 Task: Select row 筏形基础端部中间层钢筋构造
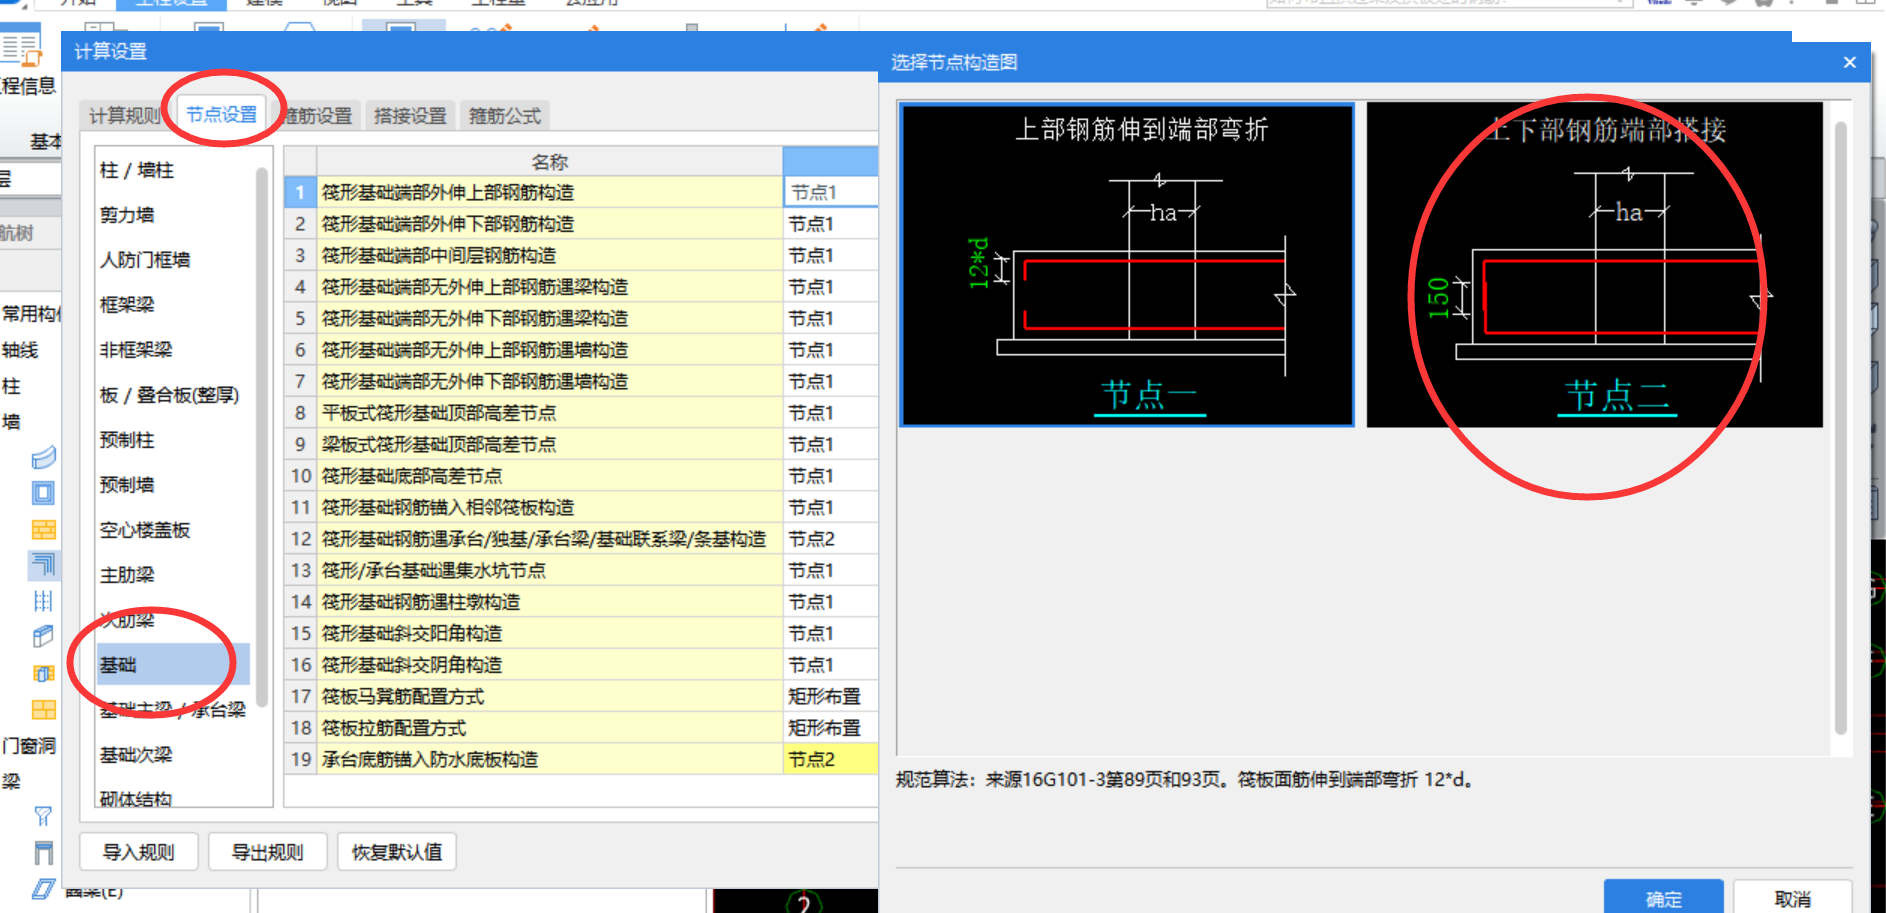click(549, 255)
